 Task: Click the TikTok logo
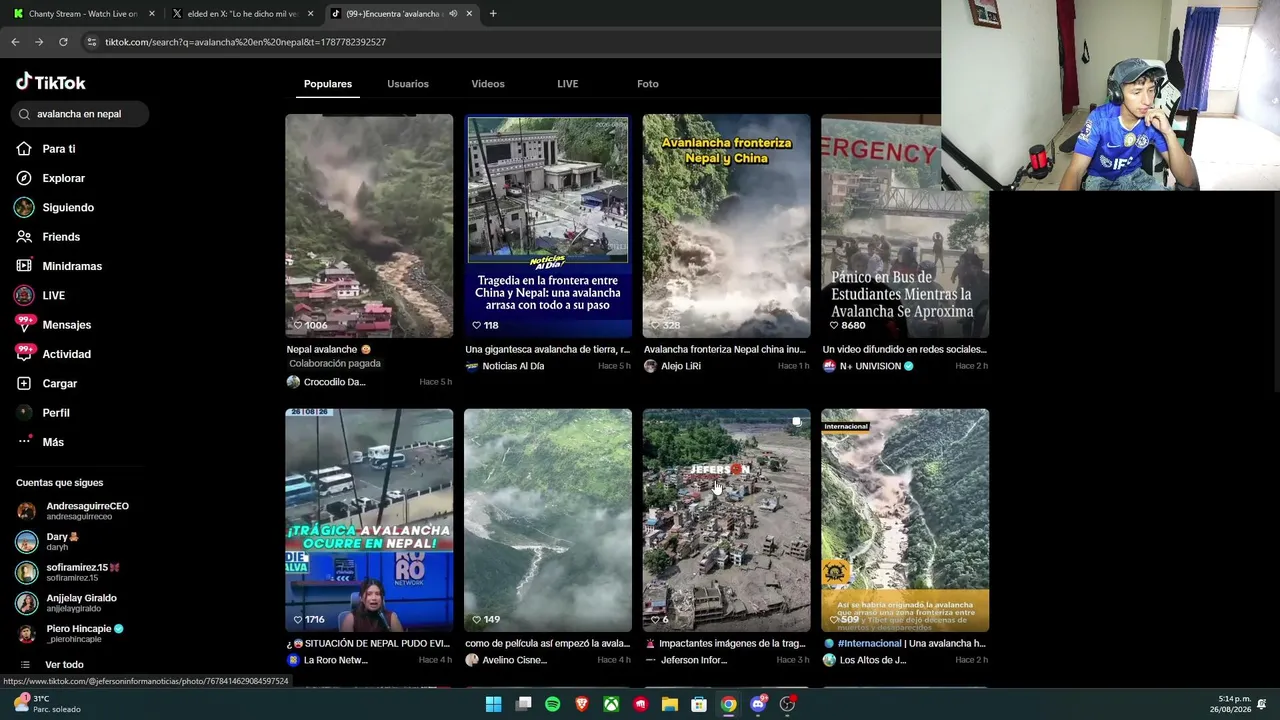51,82
